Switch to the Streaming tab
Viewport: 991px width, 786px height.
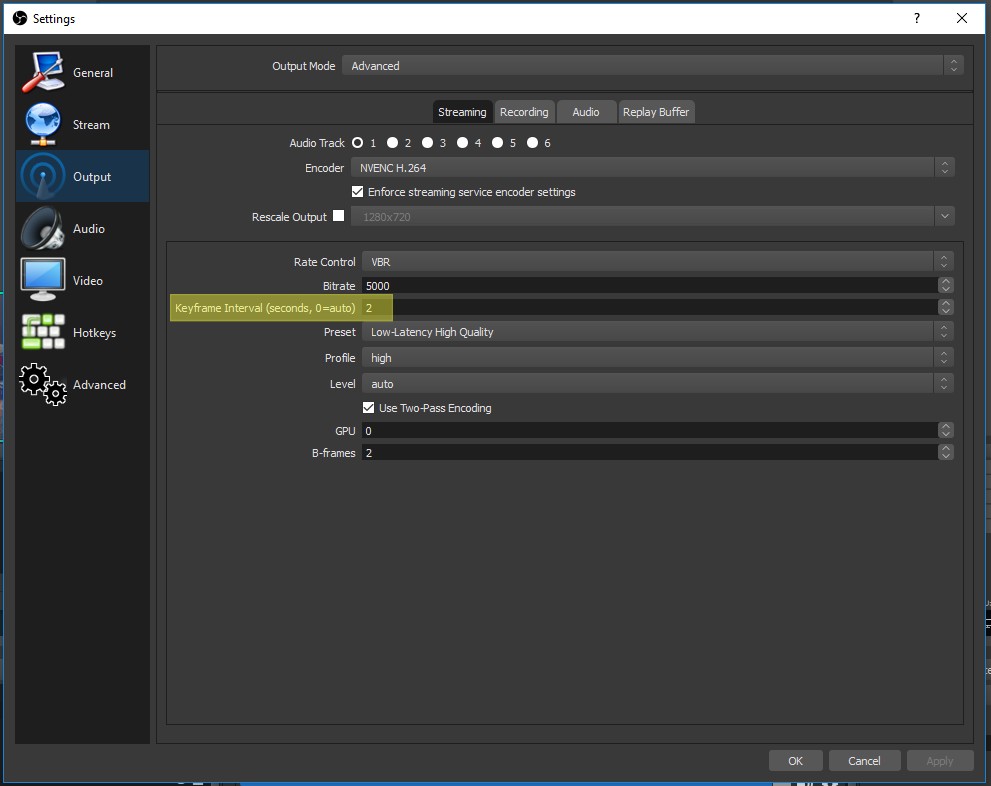click(x=462, y=112)
